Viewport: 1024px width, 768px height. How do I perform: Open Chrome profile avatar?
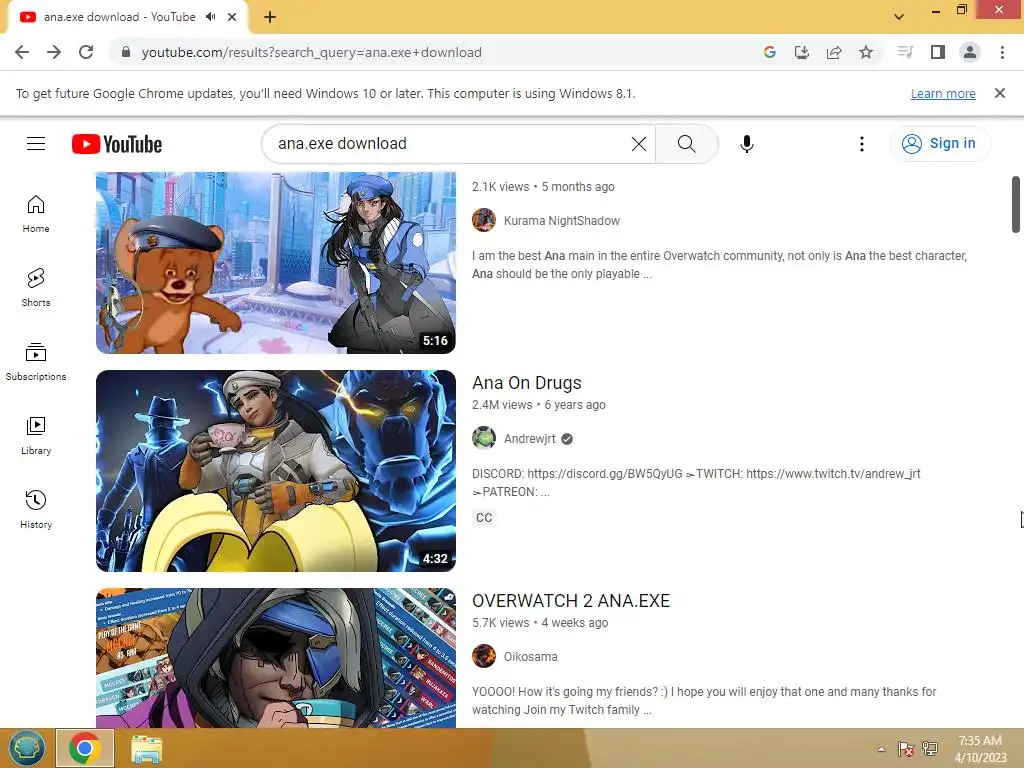coord(970,52)
